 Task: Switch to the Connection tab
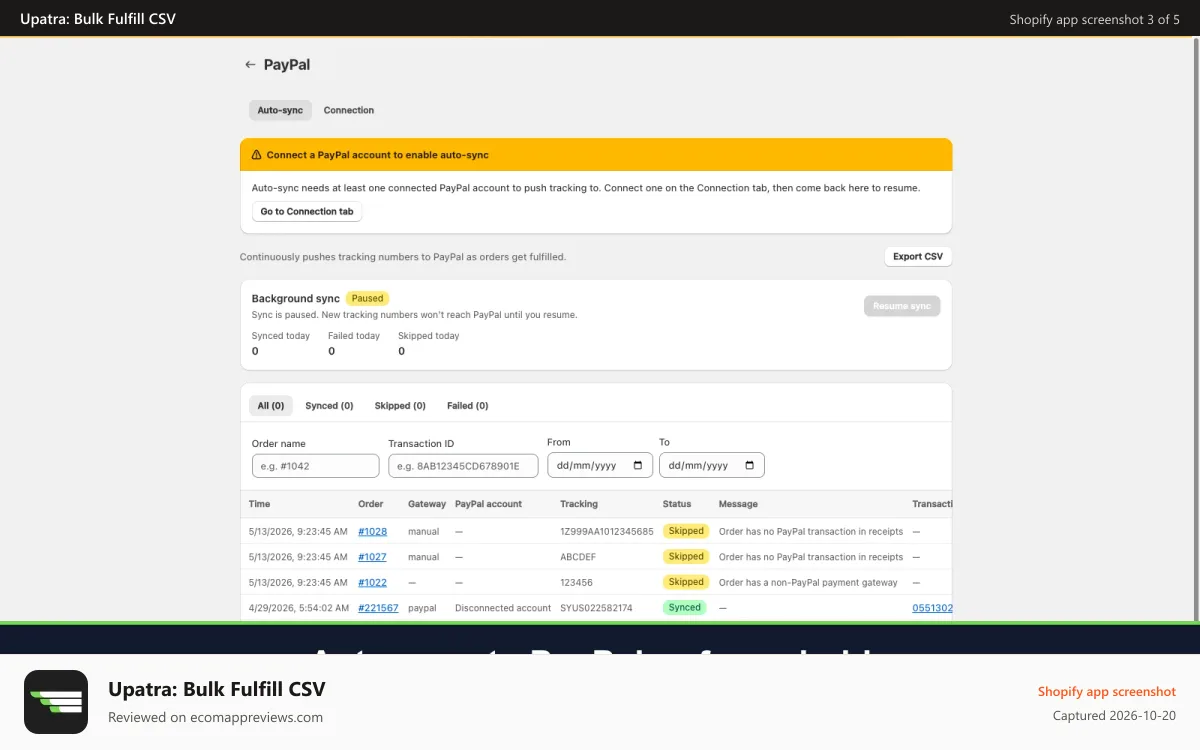(349, 110)
